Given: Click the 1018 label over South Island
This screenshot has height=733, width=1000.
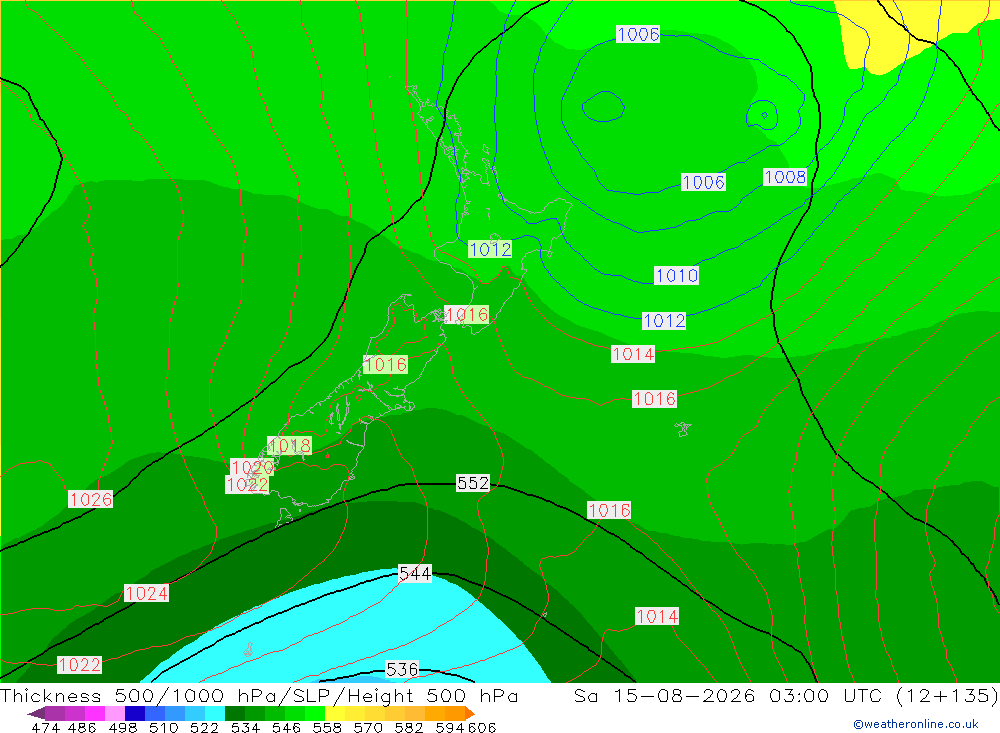Looking at the screenshot, I should tap(289, 445).
